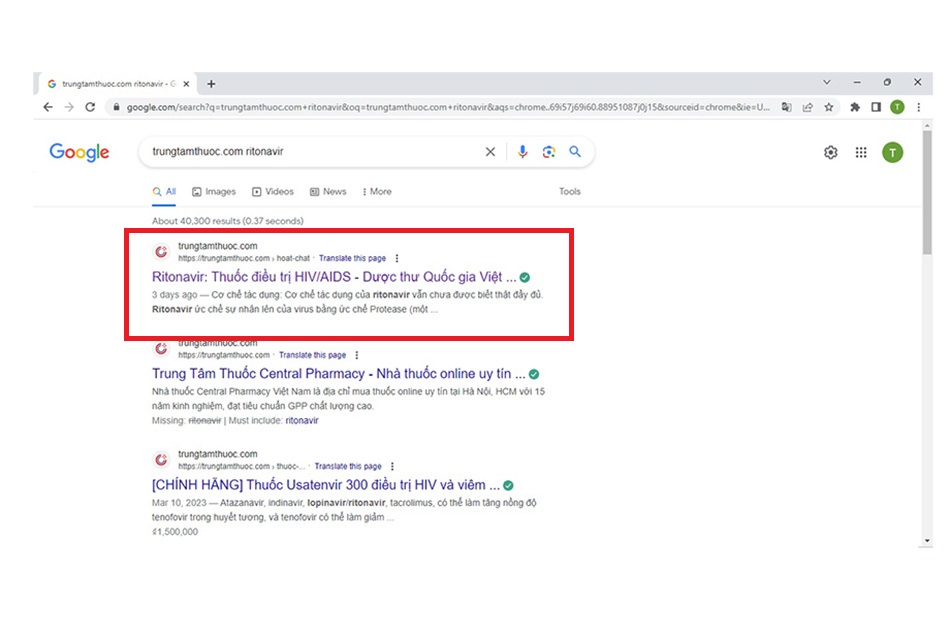950x633 pixels.
Task: Go to the Google logo homepage
Action: click(x=79, y=152)
